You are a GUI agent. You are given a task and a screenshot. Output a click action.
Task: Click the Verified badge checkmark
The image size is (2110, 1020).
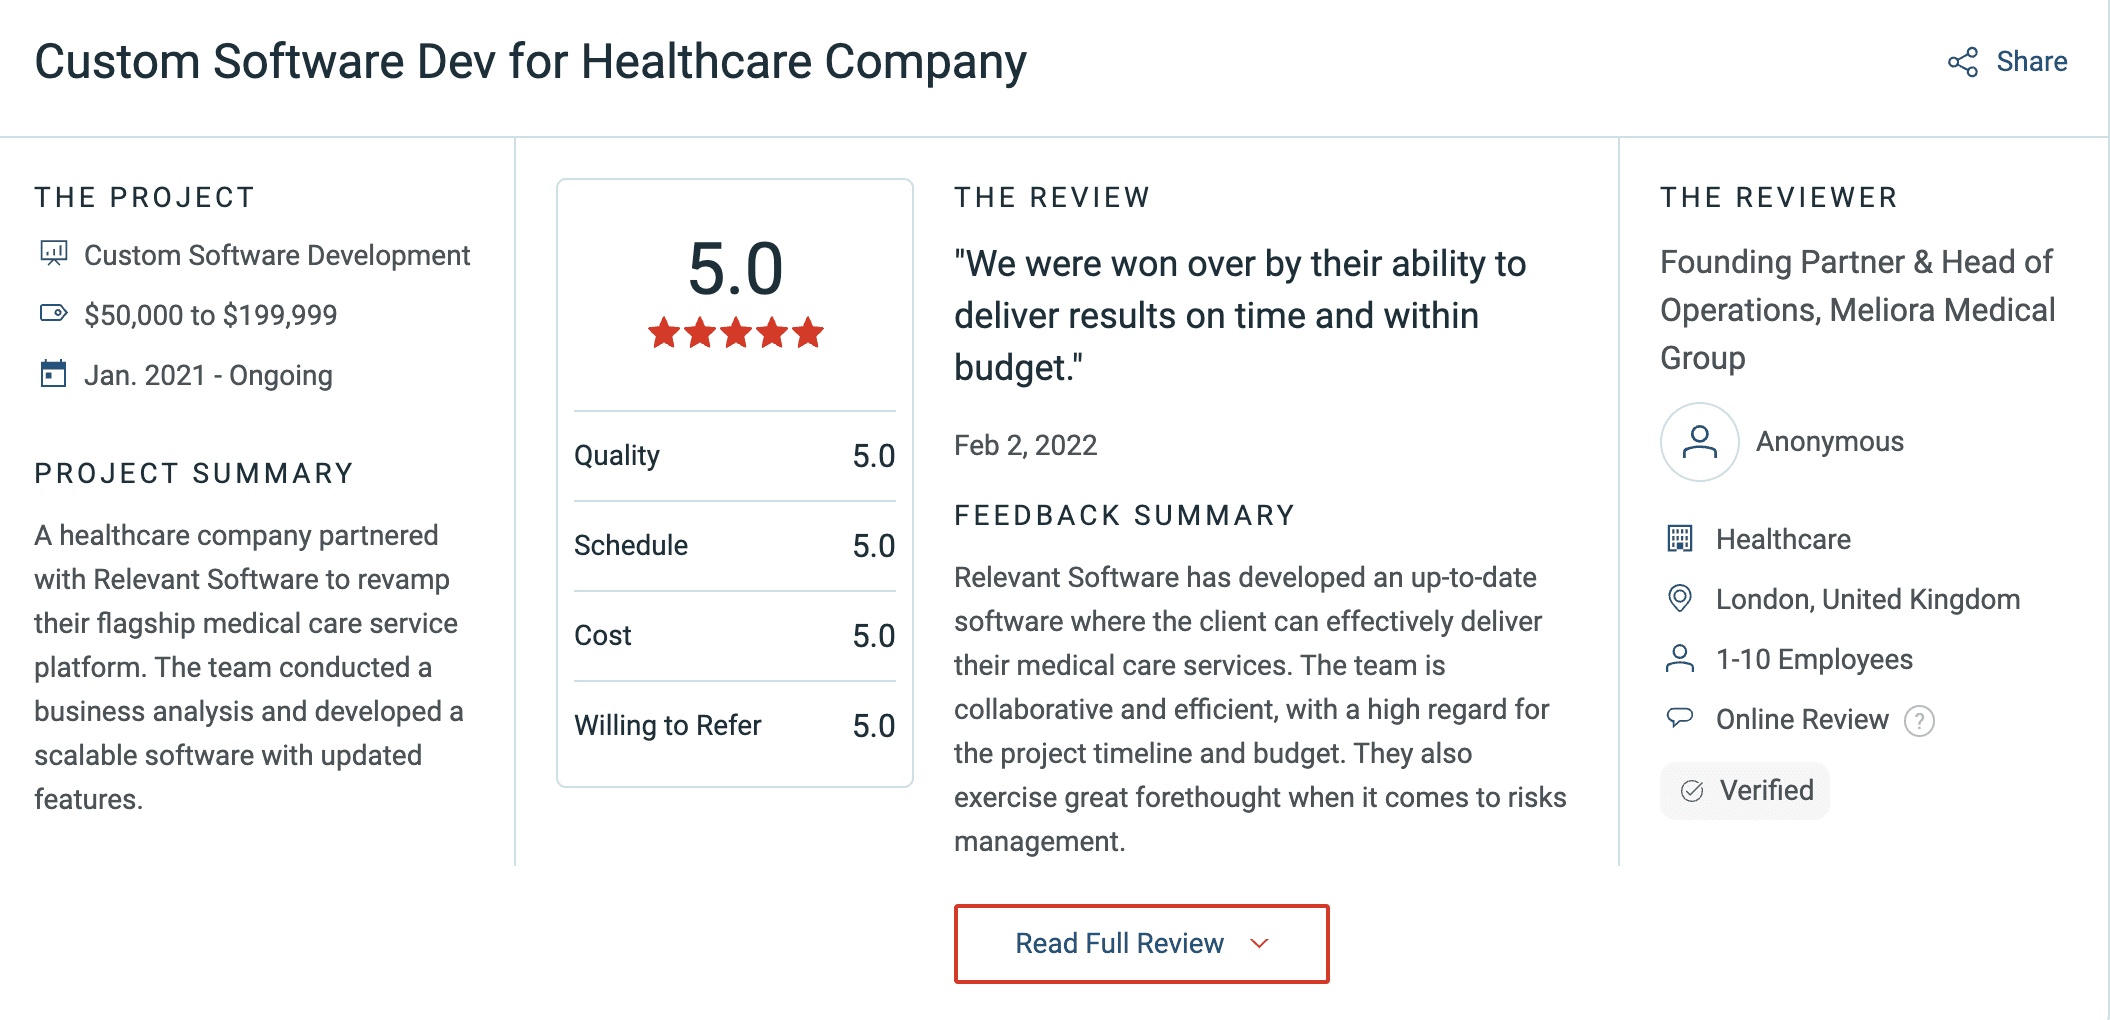click(1691, 790)
